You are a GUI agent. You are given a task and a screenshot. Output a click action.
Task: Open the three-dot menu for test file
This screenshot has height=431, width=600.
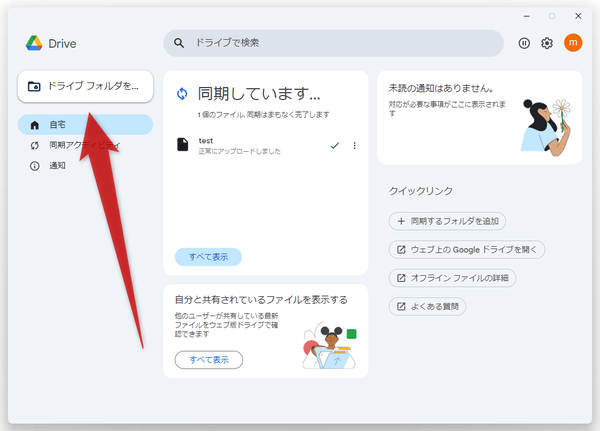coord(354,146)
